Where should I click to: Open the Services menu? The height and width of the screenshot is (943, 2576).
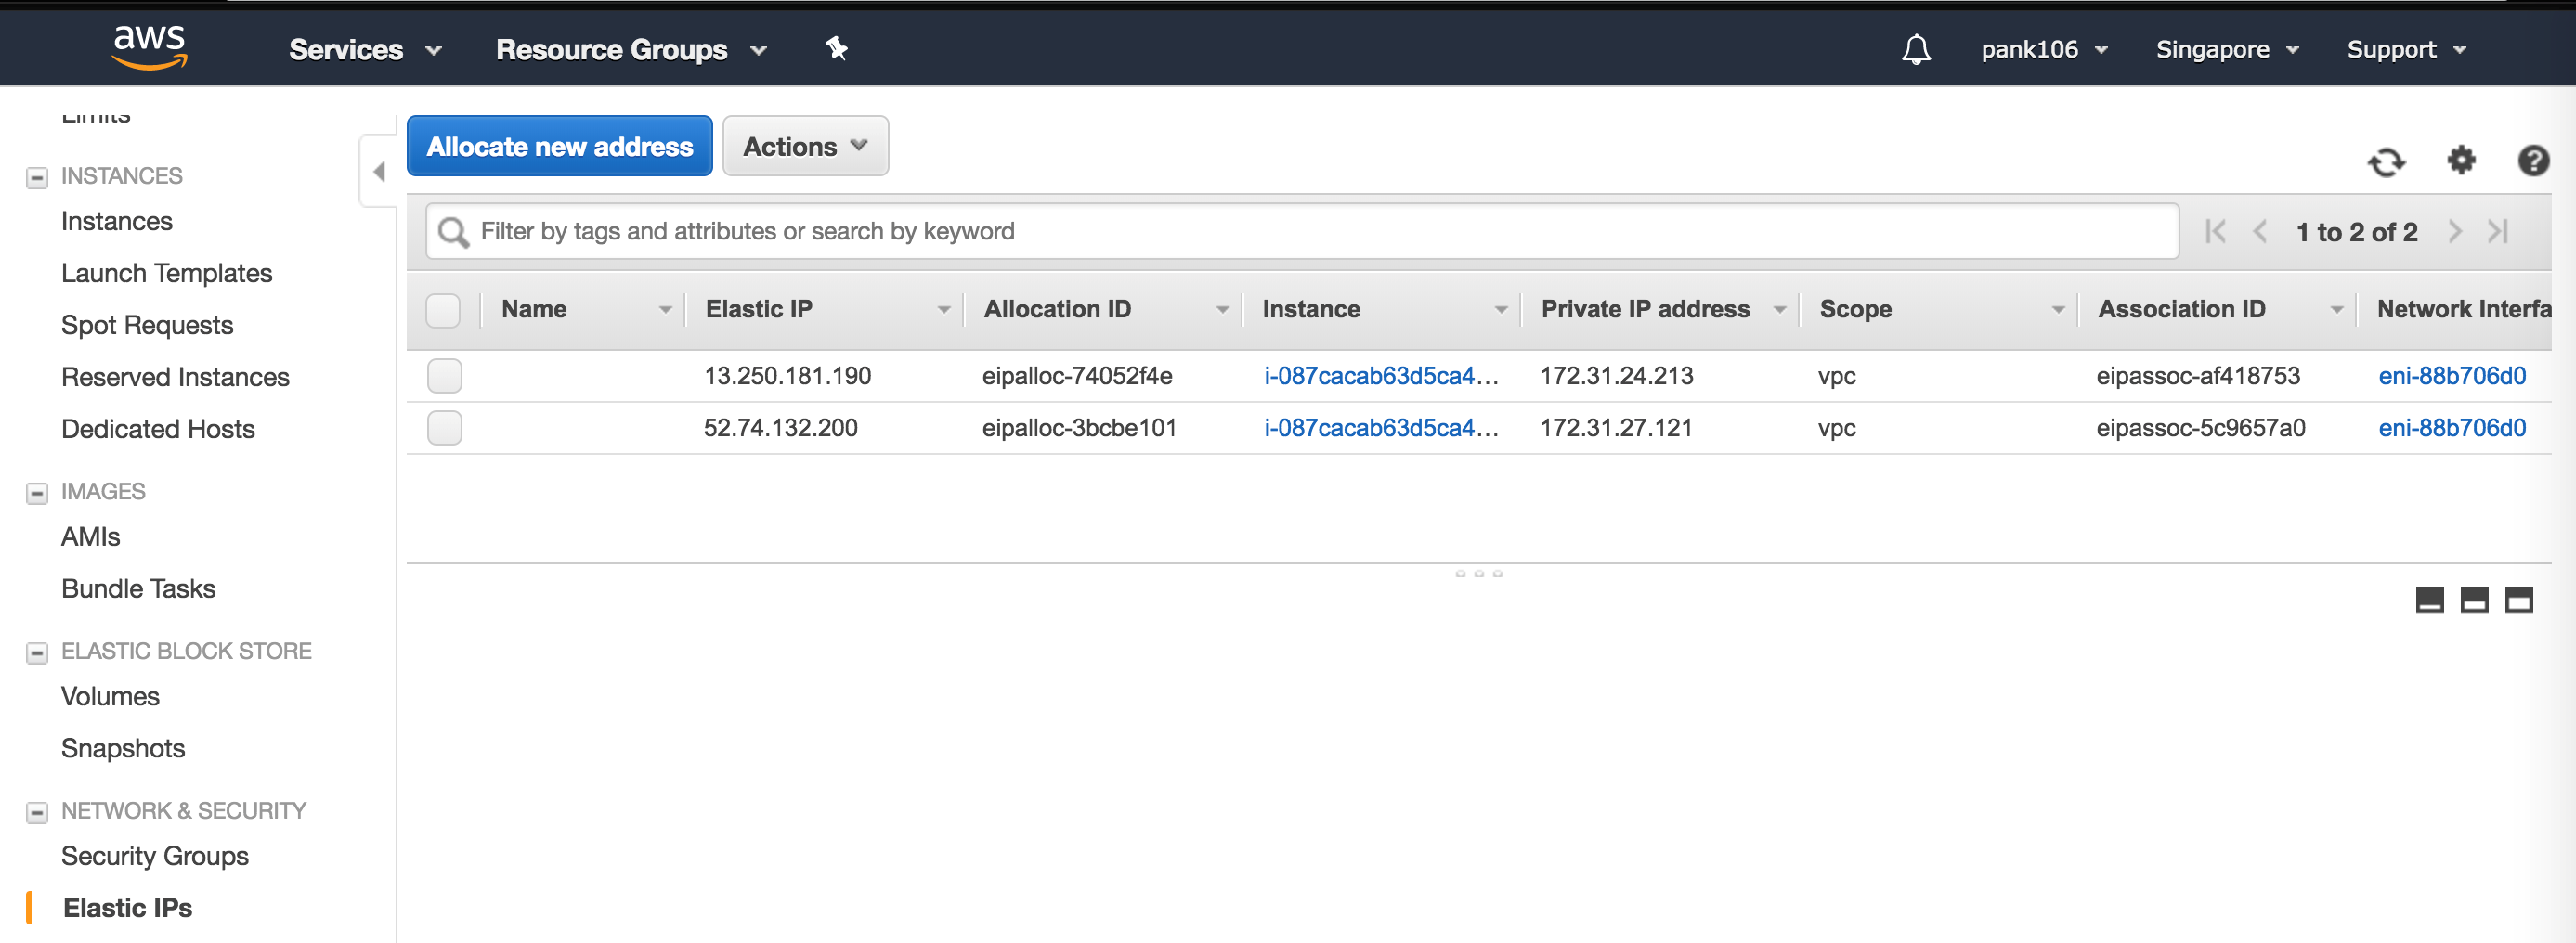pos(364,49)
